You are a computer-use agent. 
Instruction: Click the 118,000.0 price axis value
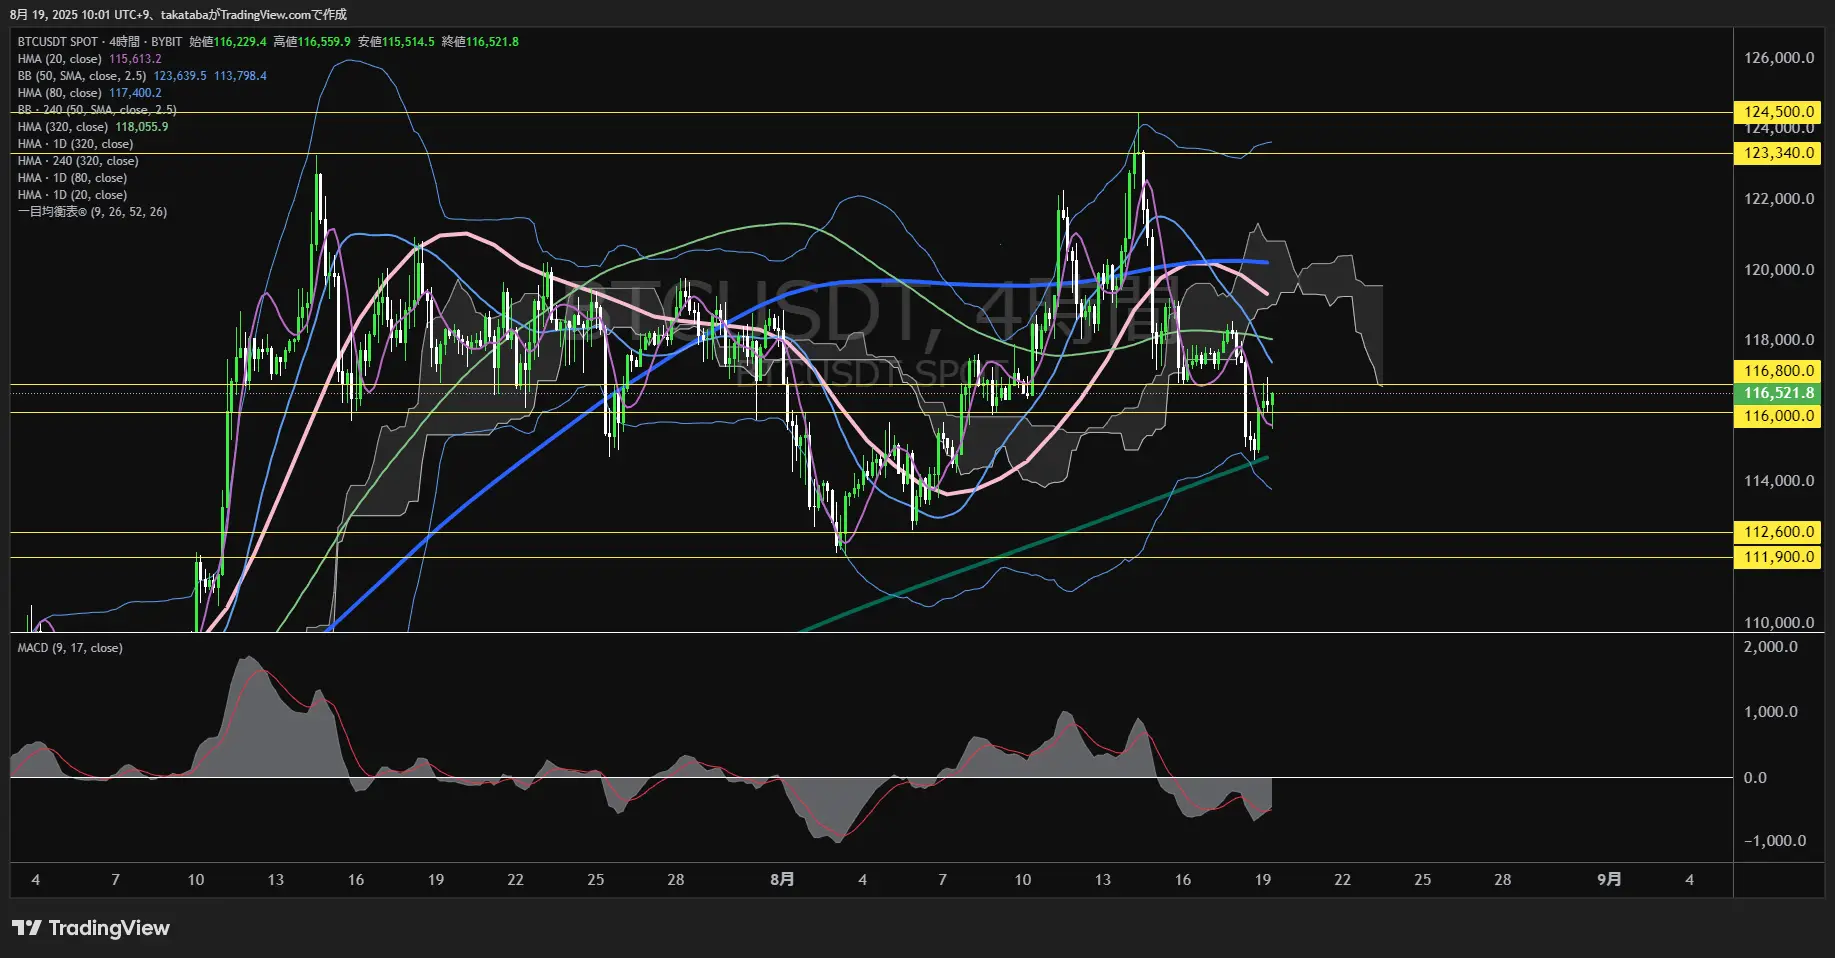pos(1779,340)
